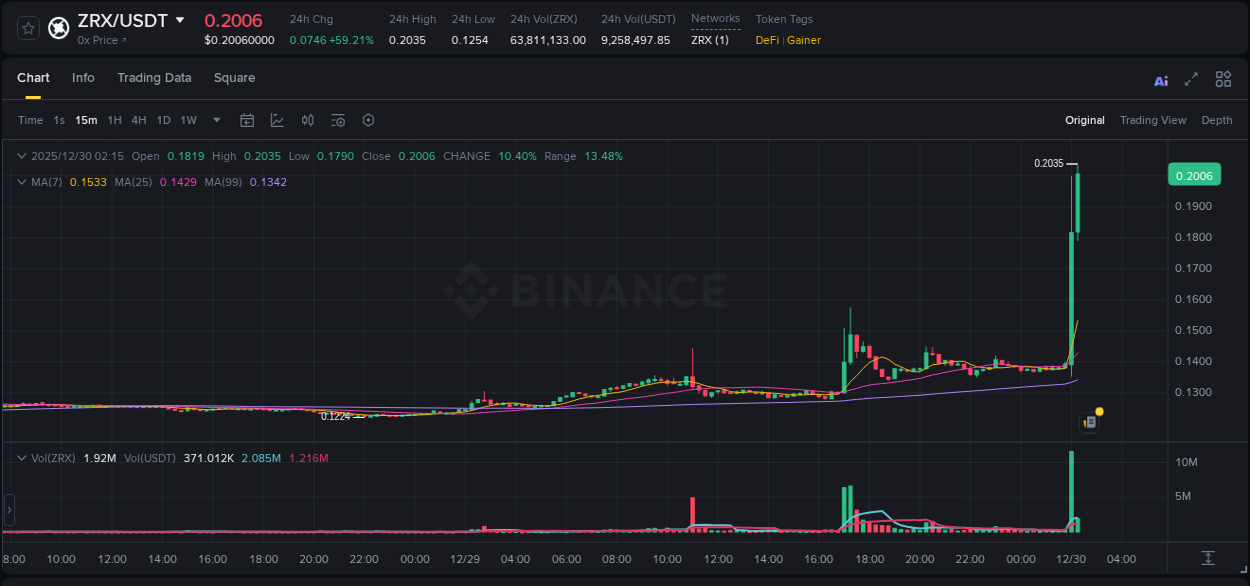
Task: Collapse the Vol(ZRX) indicator panel
Action: [21, 456]
